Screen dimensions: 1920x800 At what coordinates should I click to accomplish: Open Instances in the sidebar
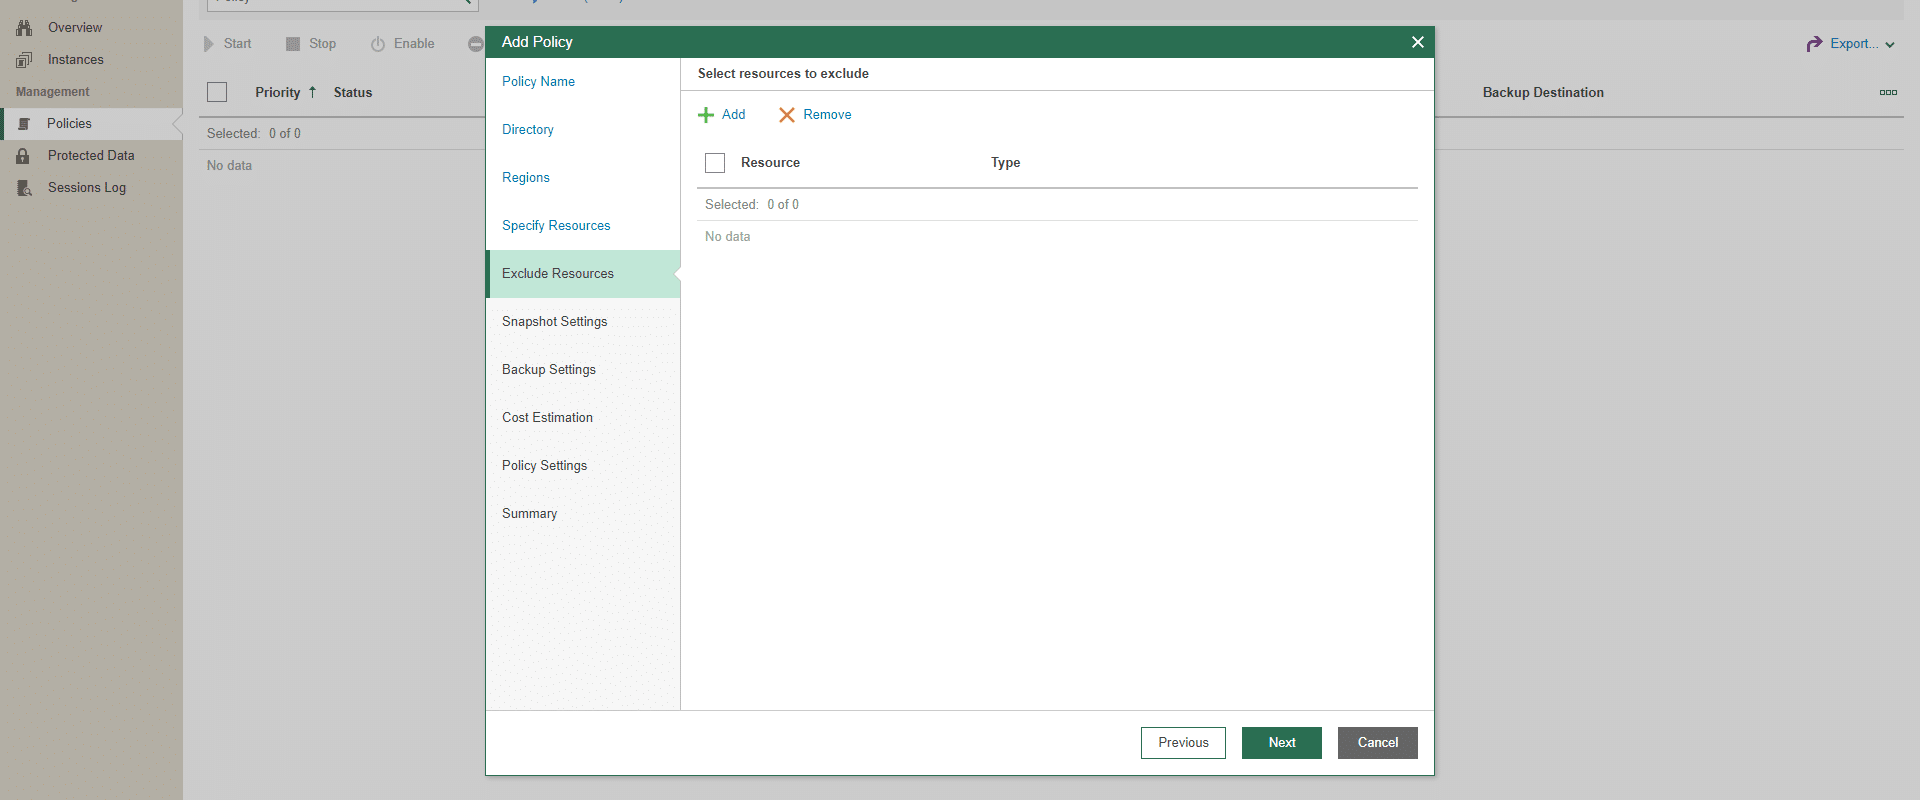coord(76,60)
